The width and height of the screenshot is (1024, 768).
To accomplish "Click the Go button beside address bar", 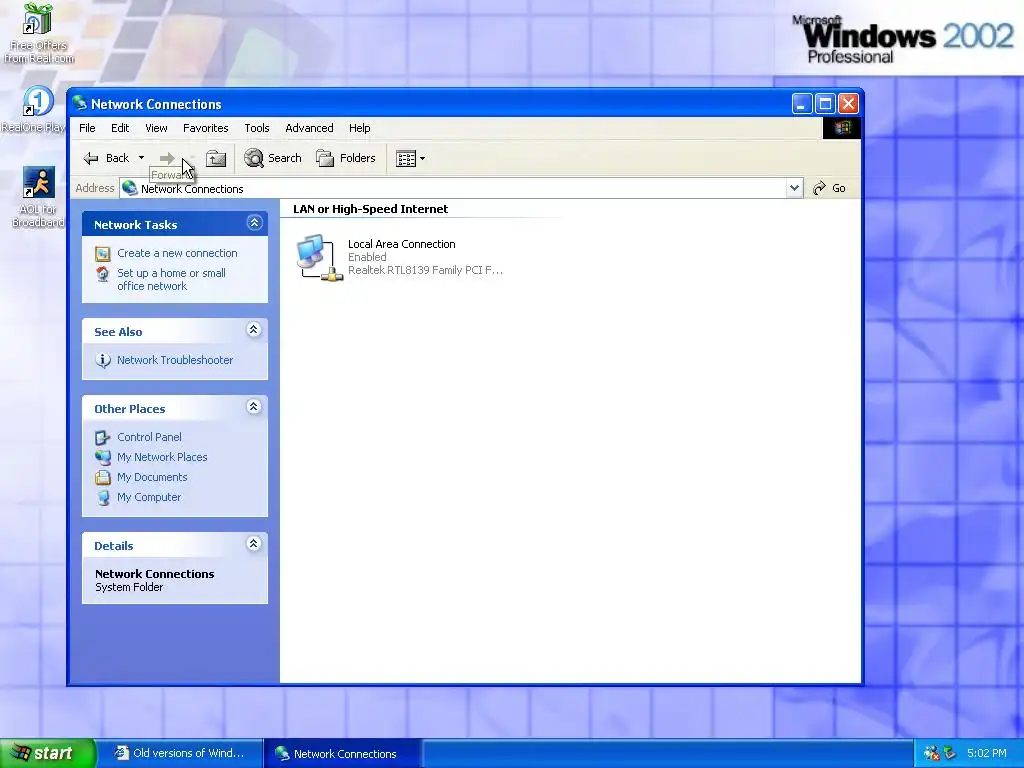I will click(829, 188).
